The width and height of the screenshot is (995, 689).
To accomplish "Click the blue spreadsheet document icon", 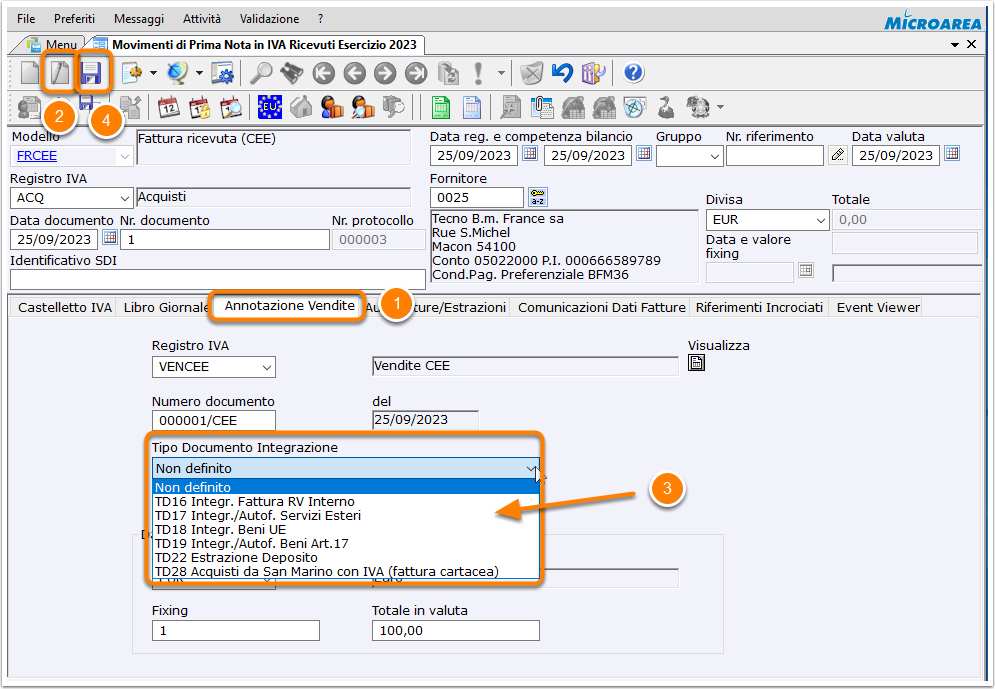I will [471, 107].
